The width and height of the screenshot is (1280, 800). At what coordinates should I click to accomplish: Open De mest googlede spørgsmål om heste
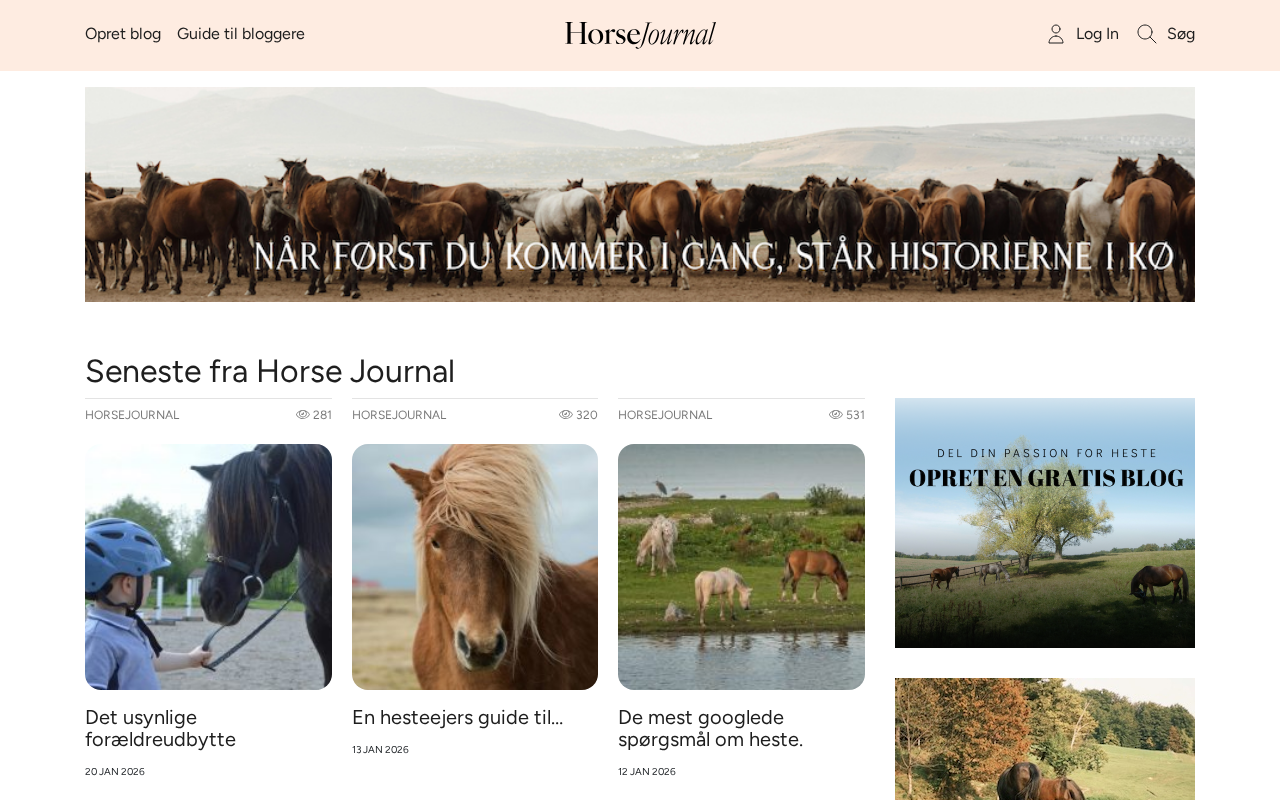(x=710, y=729)
